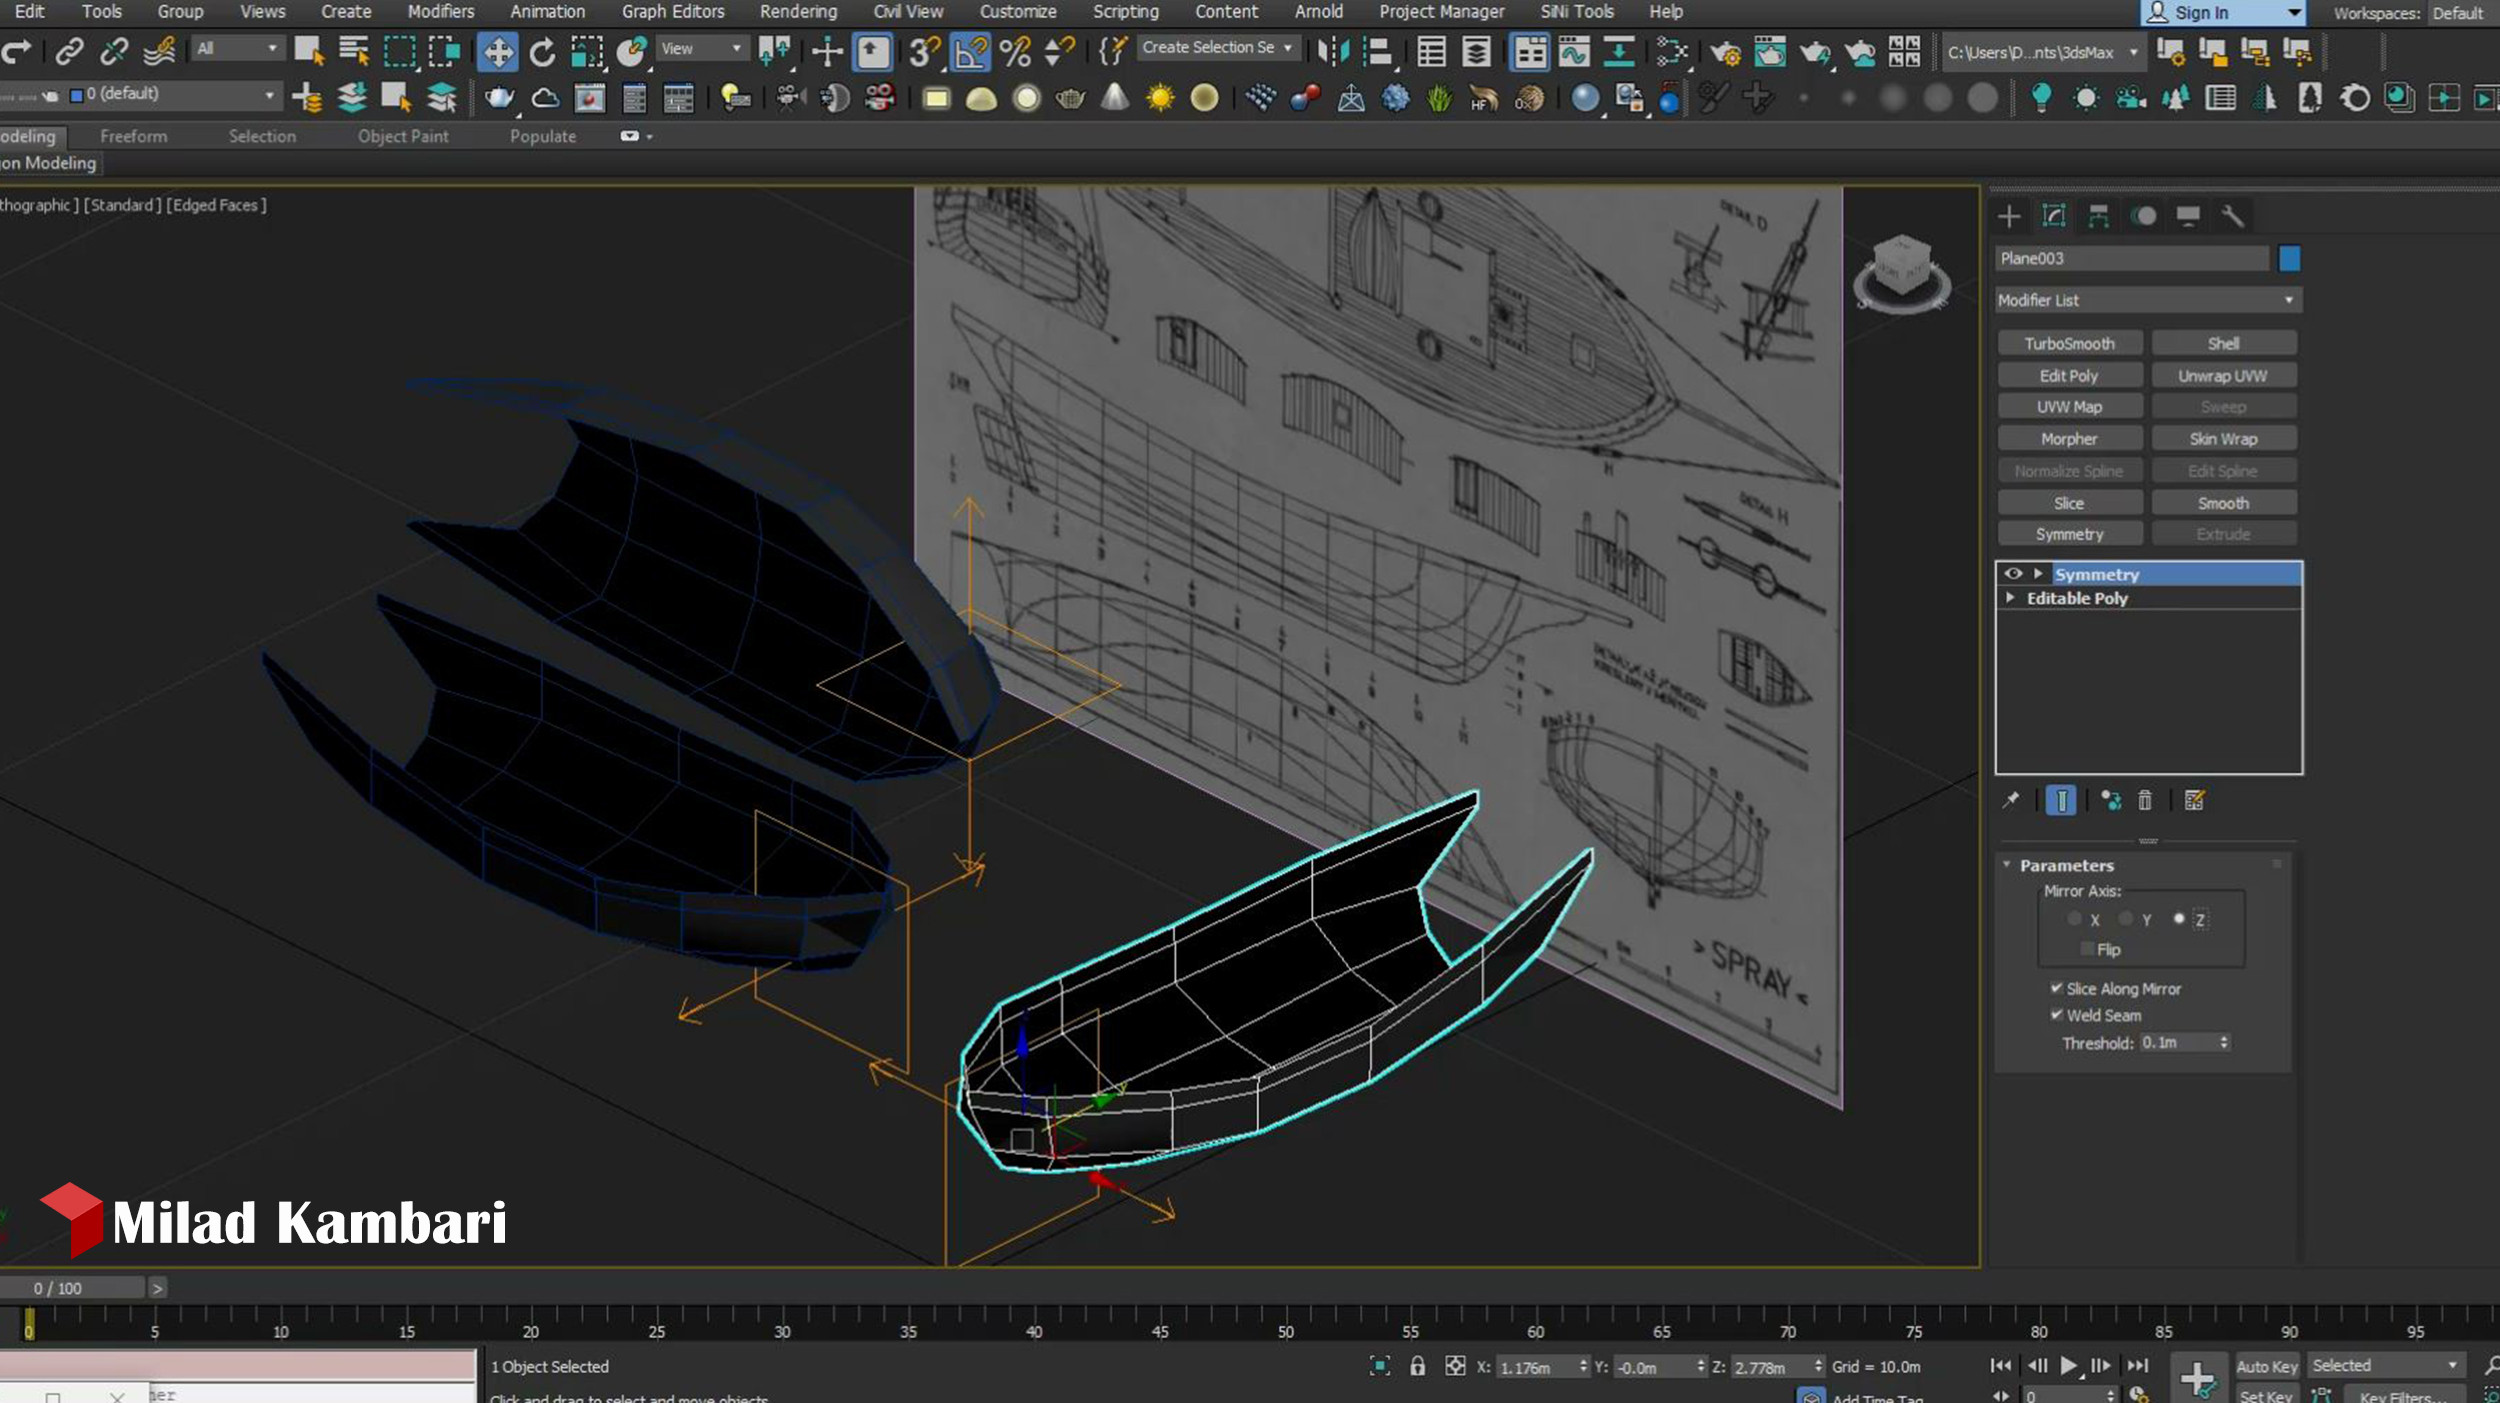Enable the Flip checkbox
2500x1403 pixels.
2087,949
